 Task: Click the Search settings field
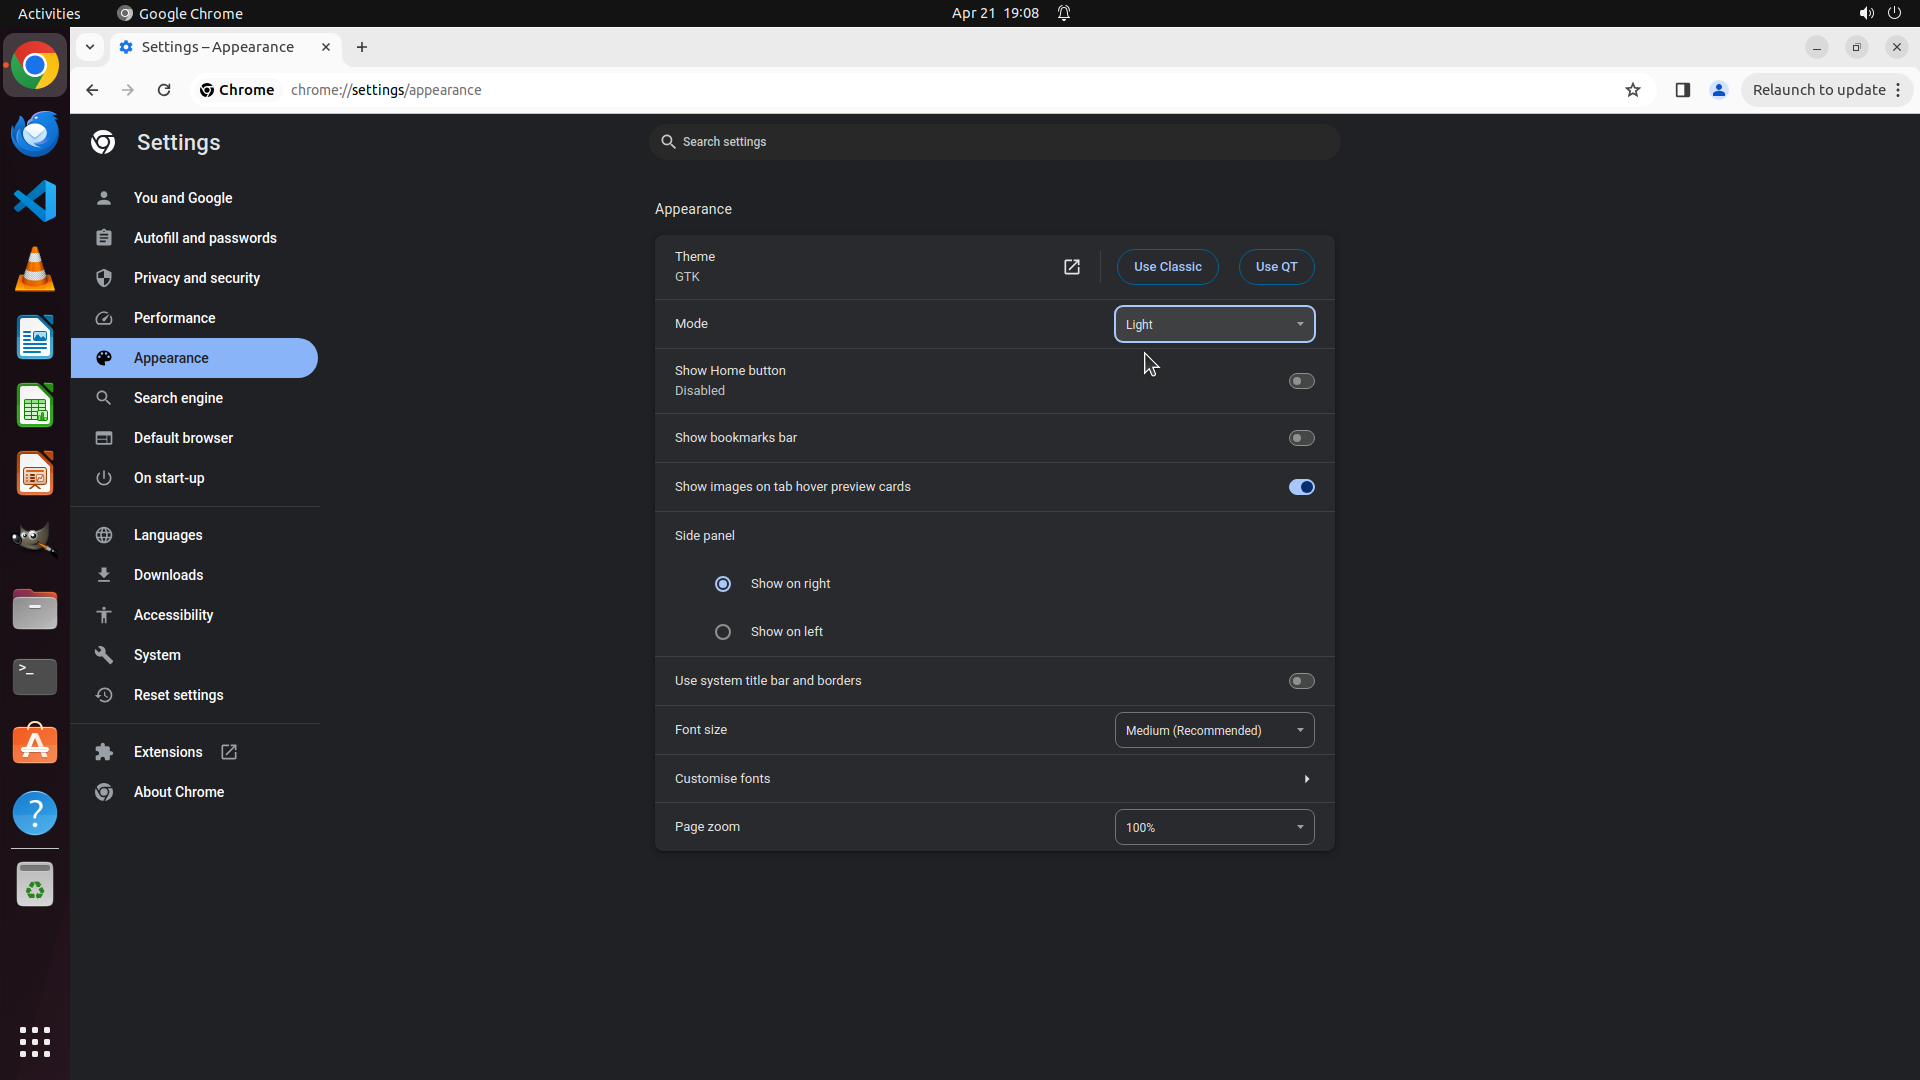(995, 142)
